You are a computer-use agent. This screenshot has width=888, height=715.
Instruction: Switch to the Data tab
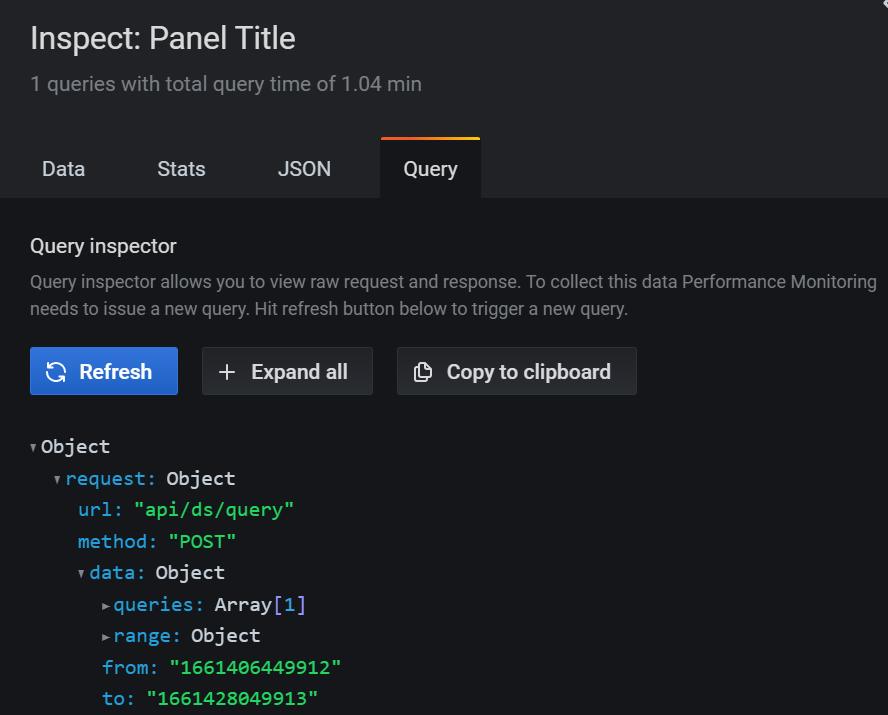click(x=63, y=169)
